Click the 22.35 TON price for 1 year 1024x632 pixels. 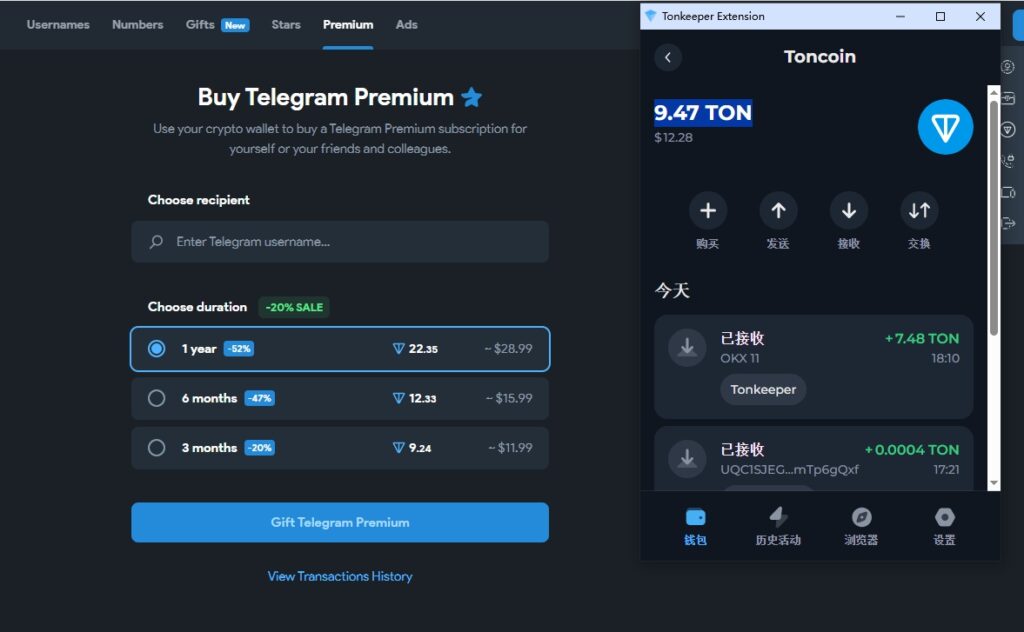pyautogui.click(x=415, y=349)
